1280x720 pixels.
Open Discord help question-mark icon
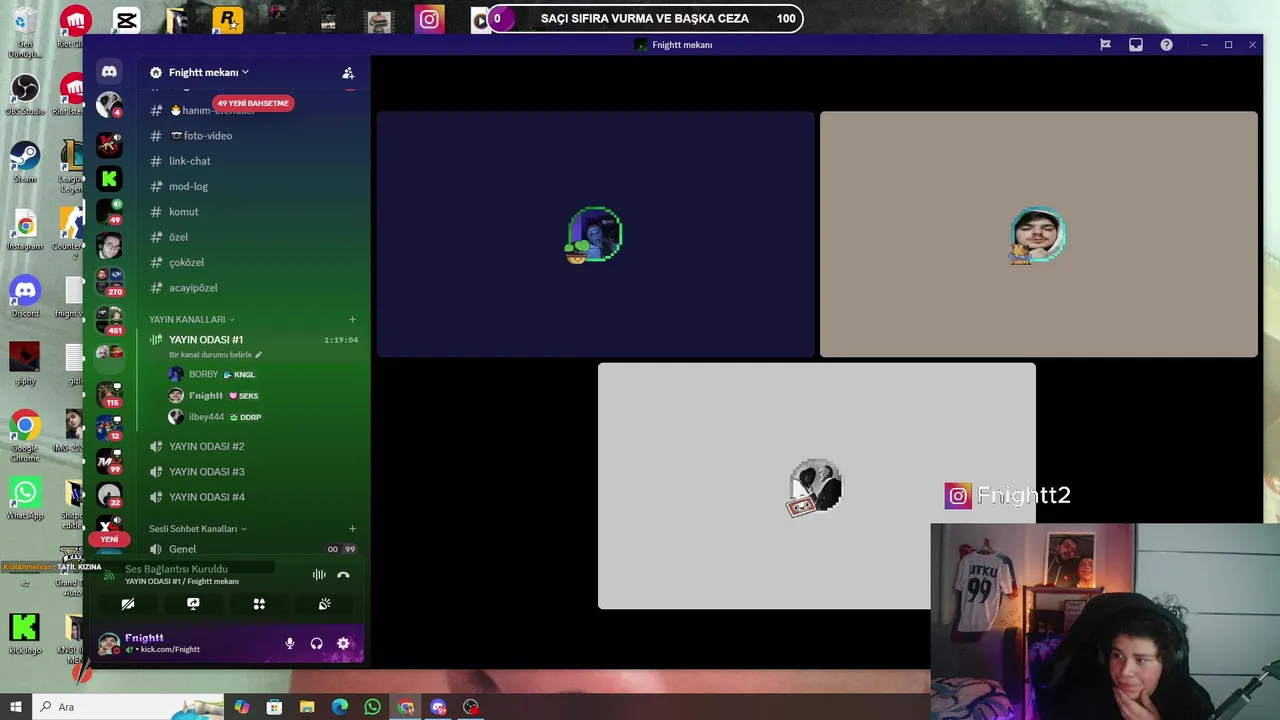1166,45
